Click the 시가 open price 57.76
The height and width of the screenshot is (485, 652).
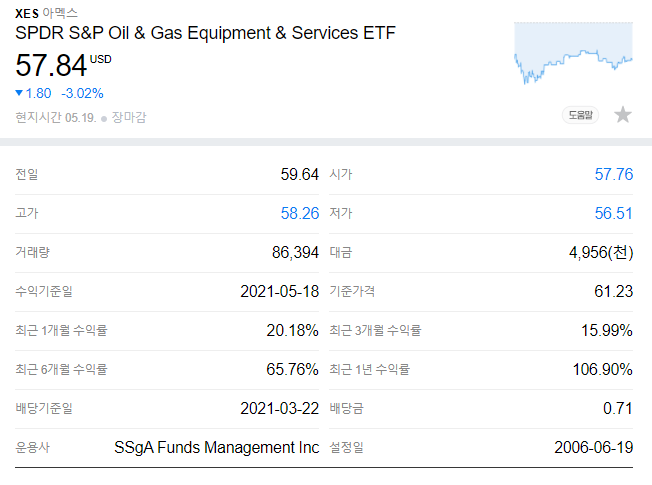613,174
